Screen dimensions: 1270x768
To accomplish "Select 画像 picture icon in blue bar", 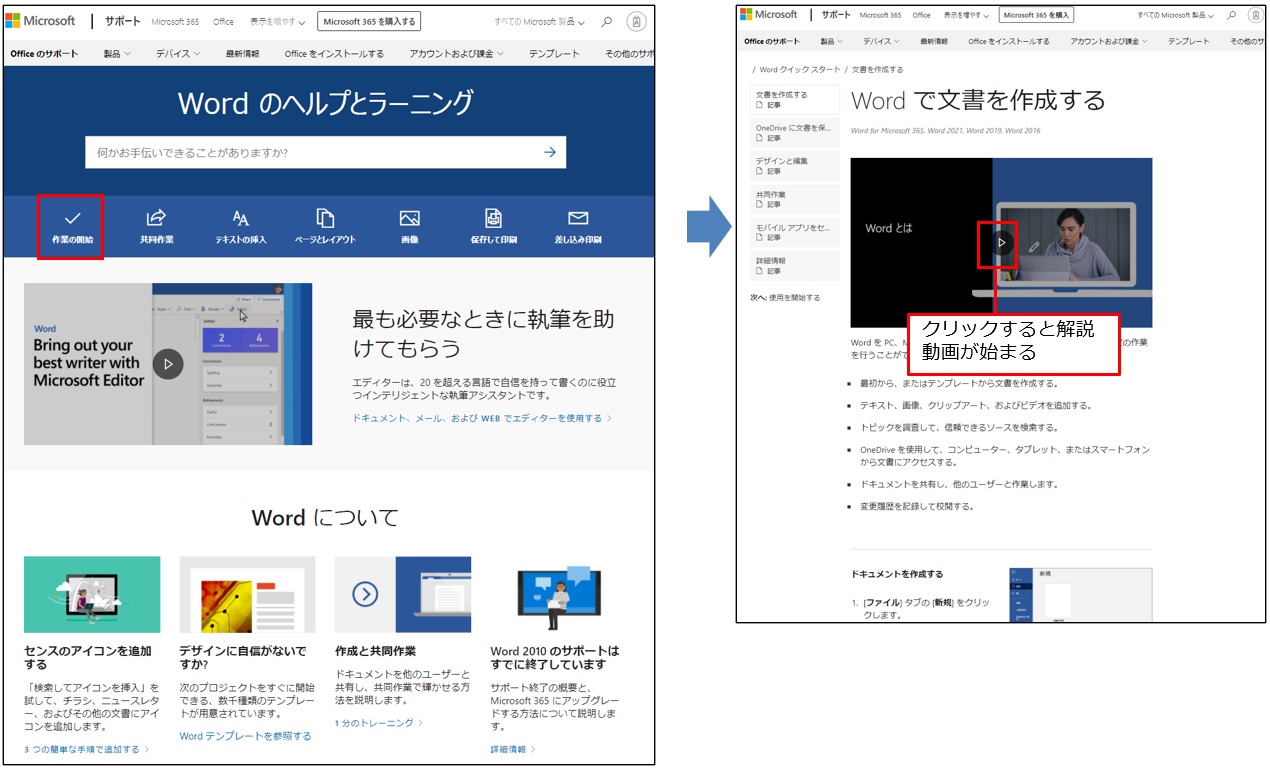I will coord(409,218).
